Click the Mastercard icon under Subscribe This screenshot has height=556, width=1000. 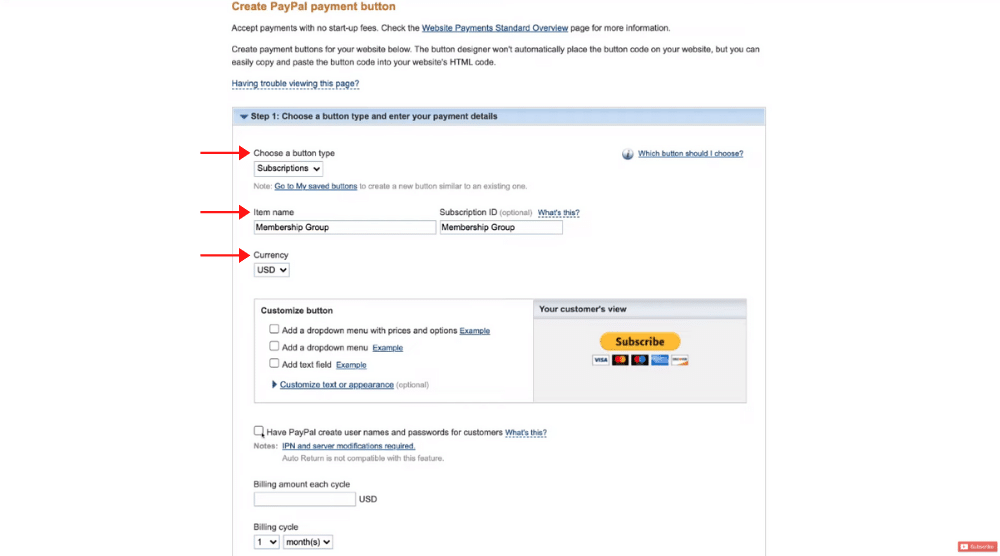(x=620, y=360)
